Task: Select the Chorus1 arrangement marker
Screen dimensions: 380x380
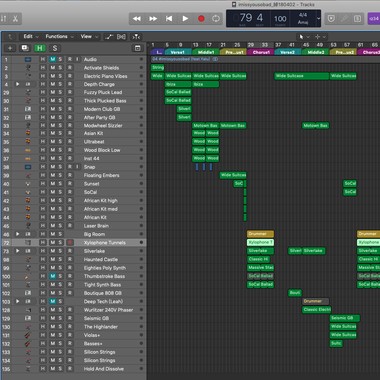Action: [x=260, y=52]
